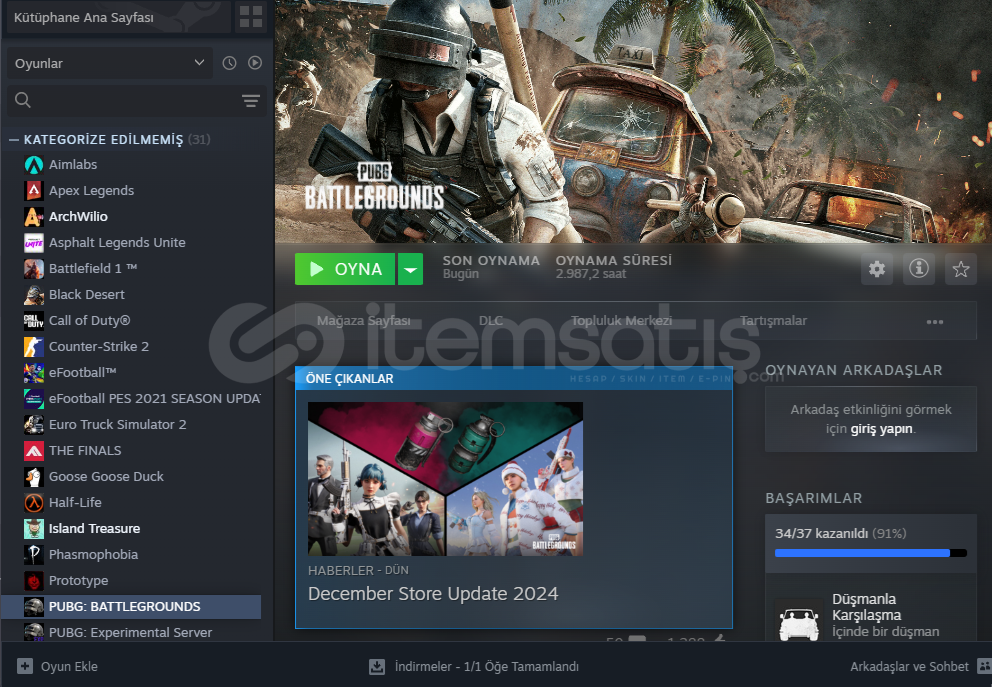Click the add game plus icon

coord(25,666)
